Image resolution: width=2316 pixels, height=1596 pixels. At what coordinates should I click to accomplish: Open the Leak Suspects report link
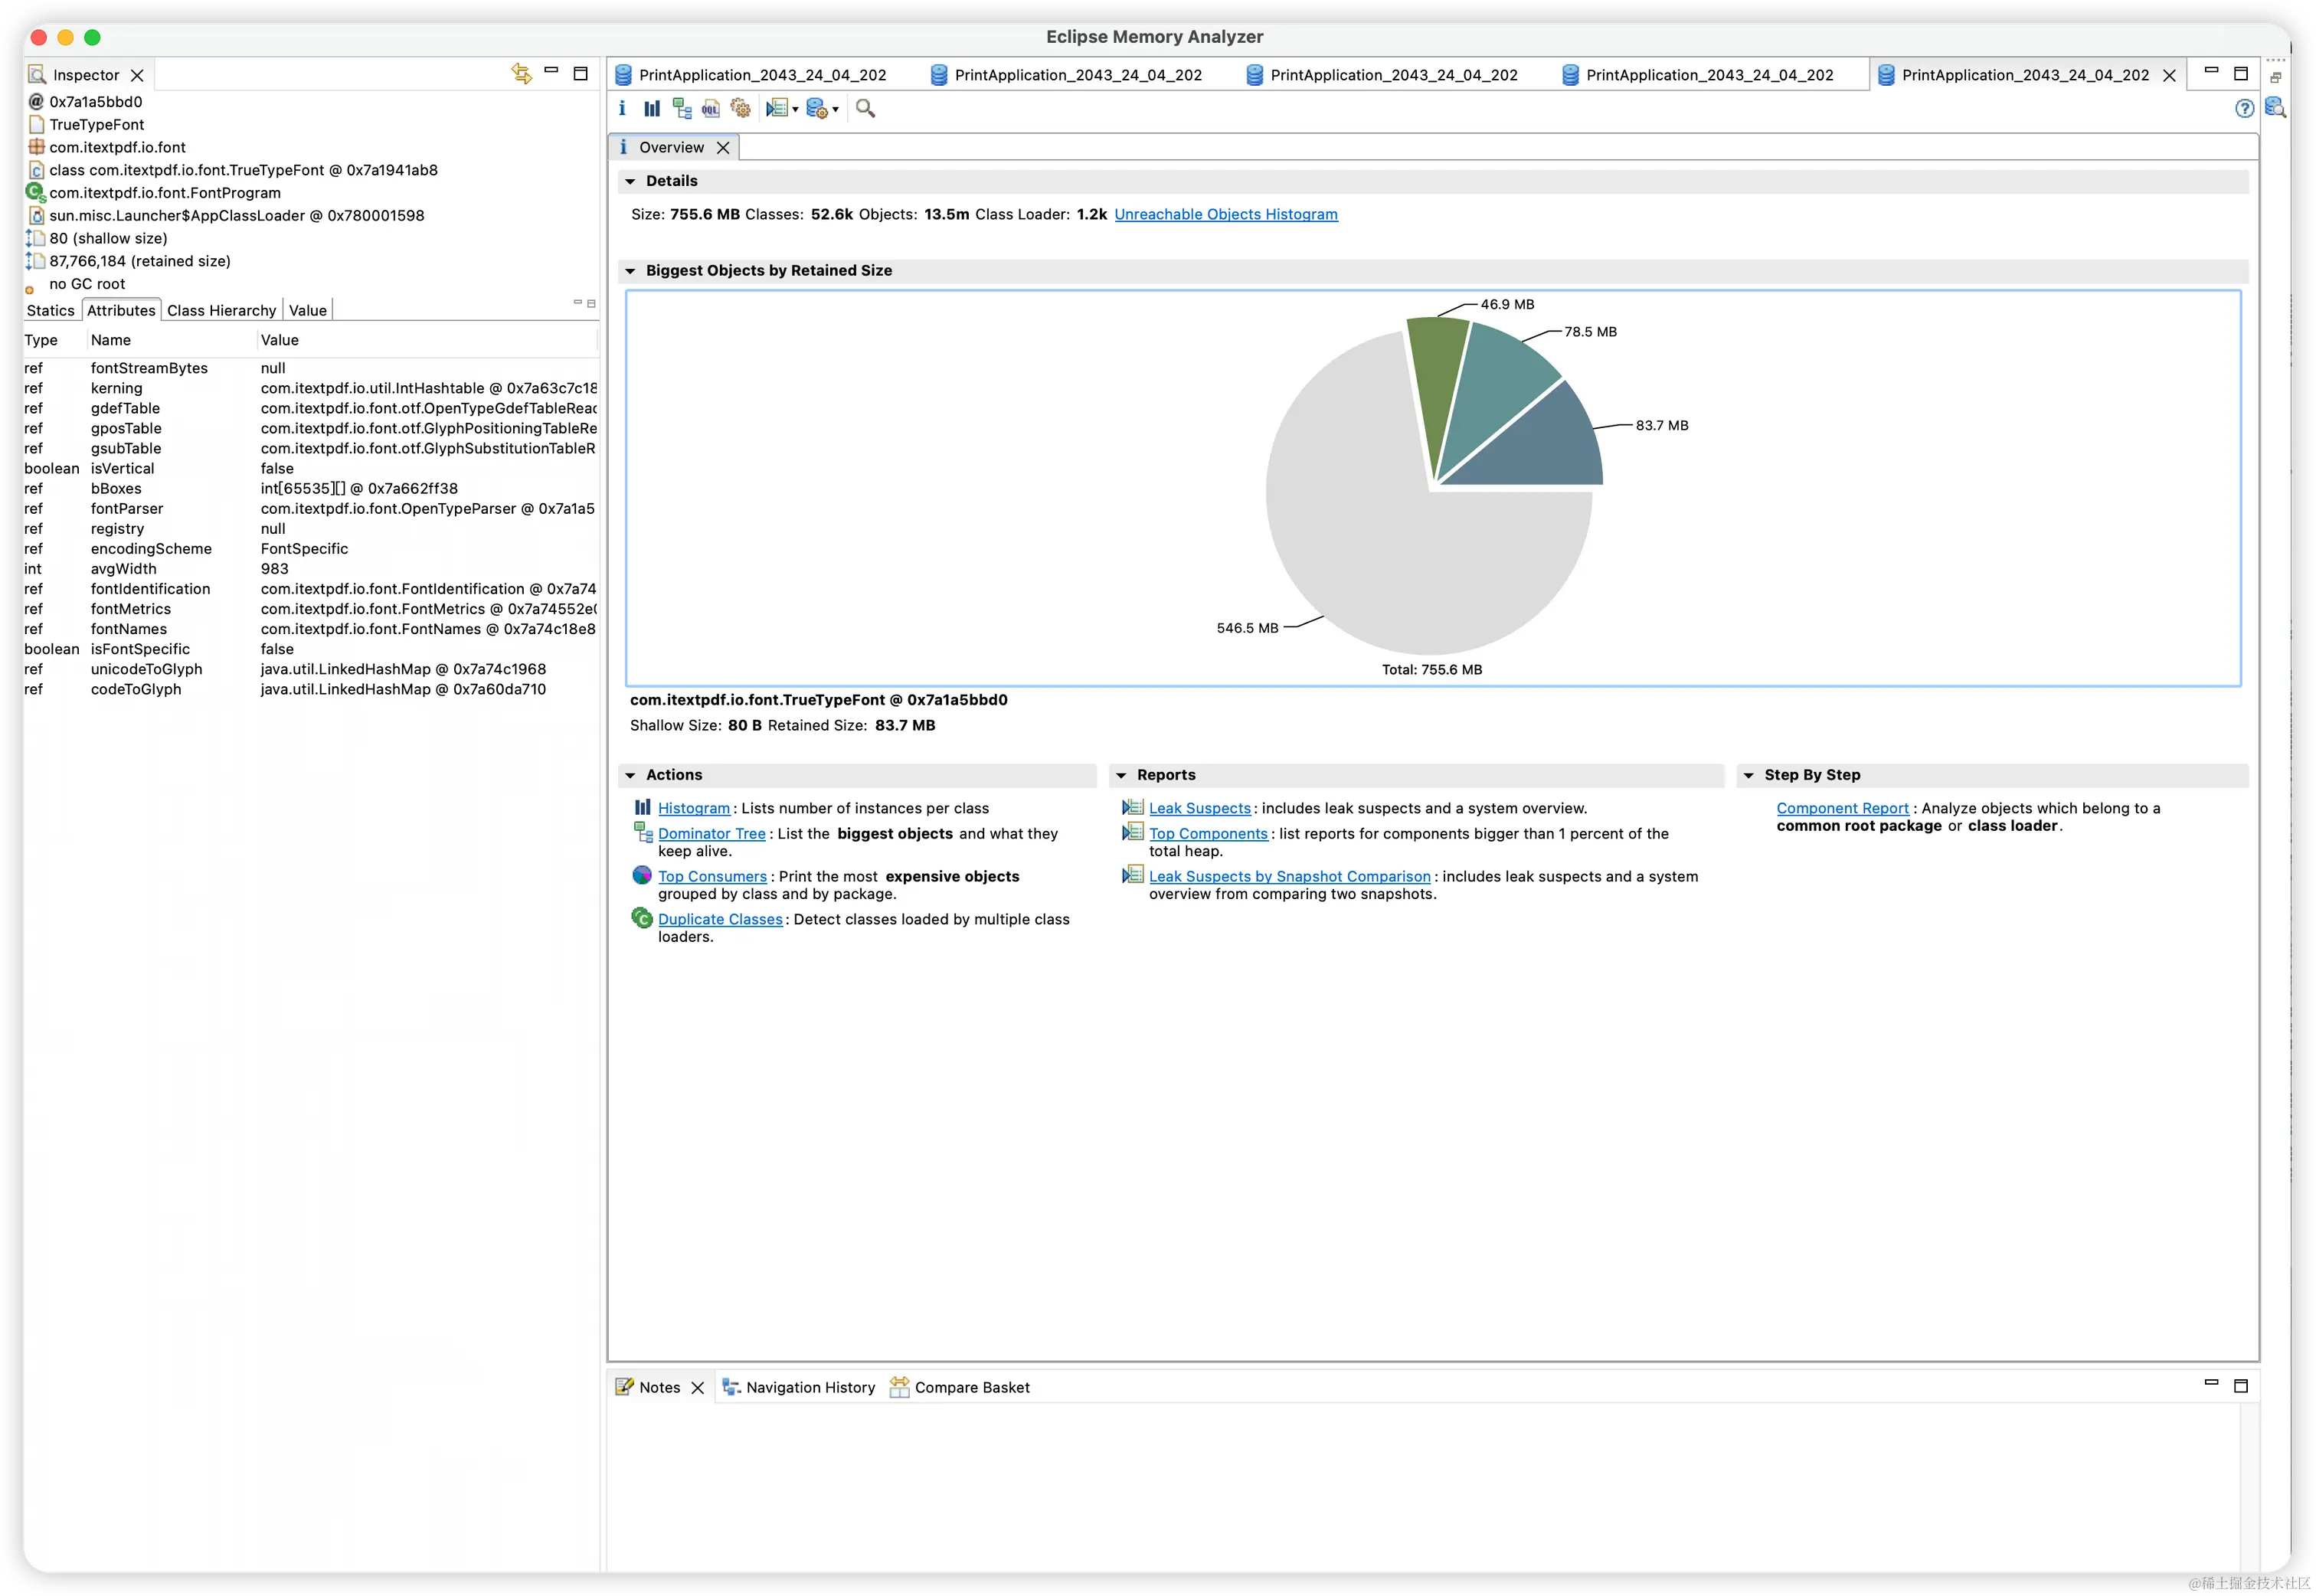[x=1199, y=808]
